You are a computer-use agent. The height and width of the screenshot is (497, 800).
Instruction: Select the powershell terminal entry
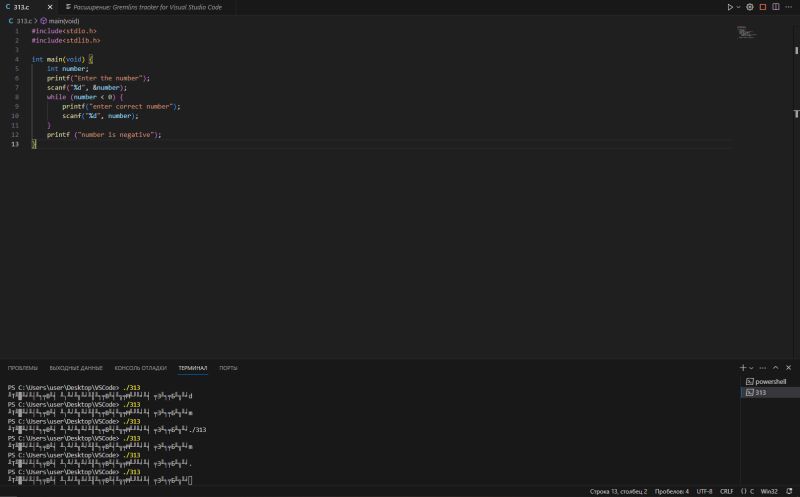pyautogui.click(x=770, y=382)
